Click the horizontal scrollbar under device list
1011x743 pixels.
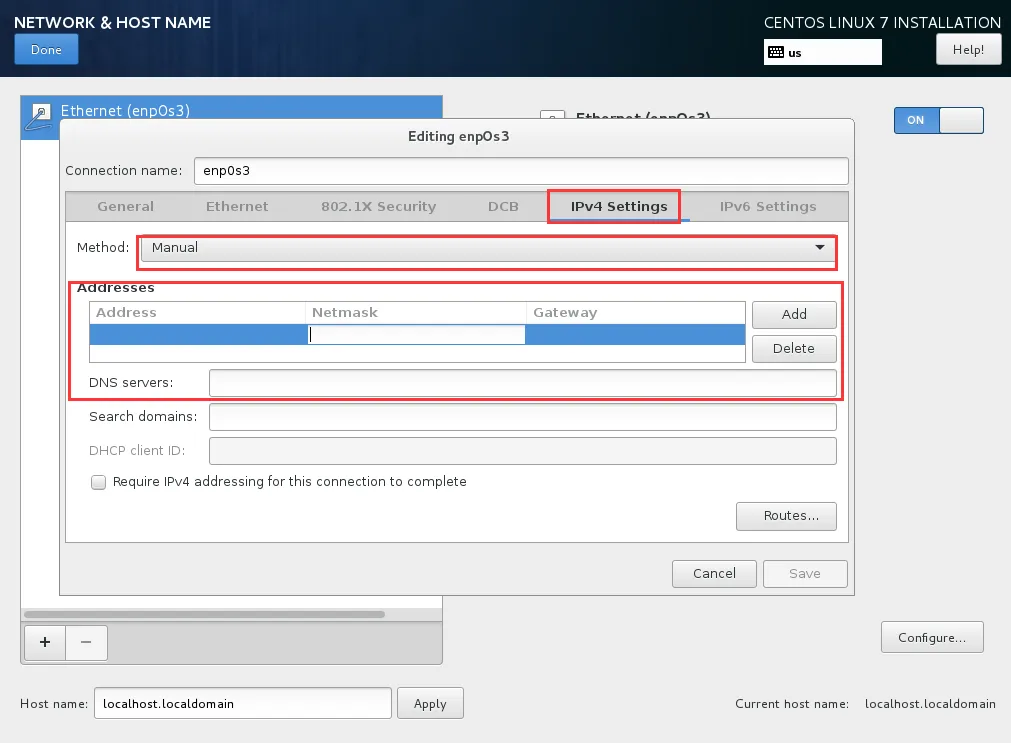[204, 615]
